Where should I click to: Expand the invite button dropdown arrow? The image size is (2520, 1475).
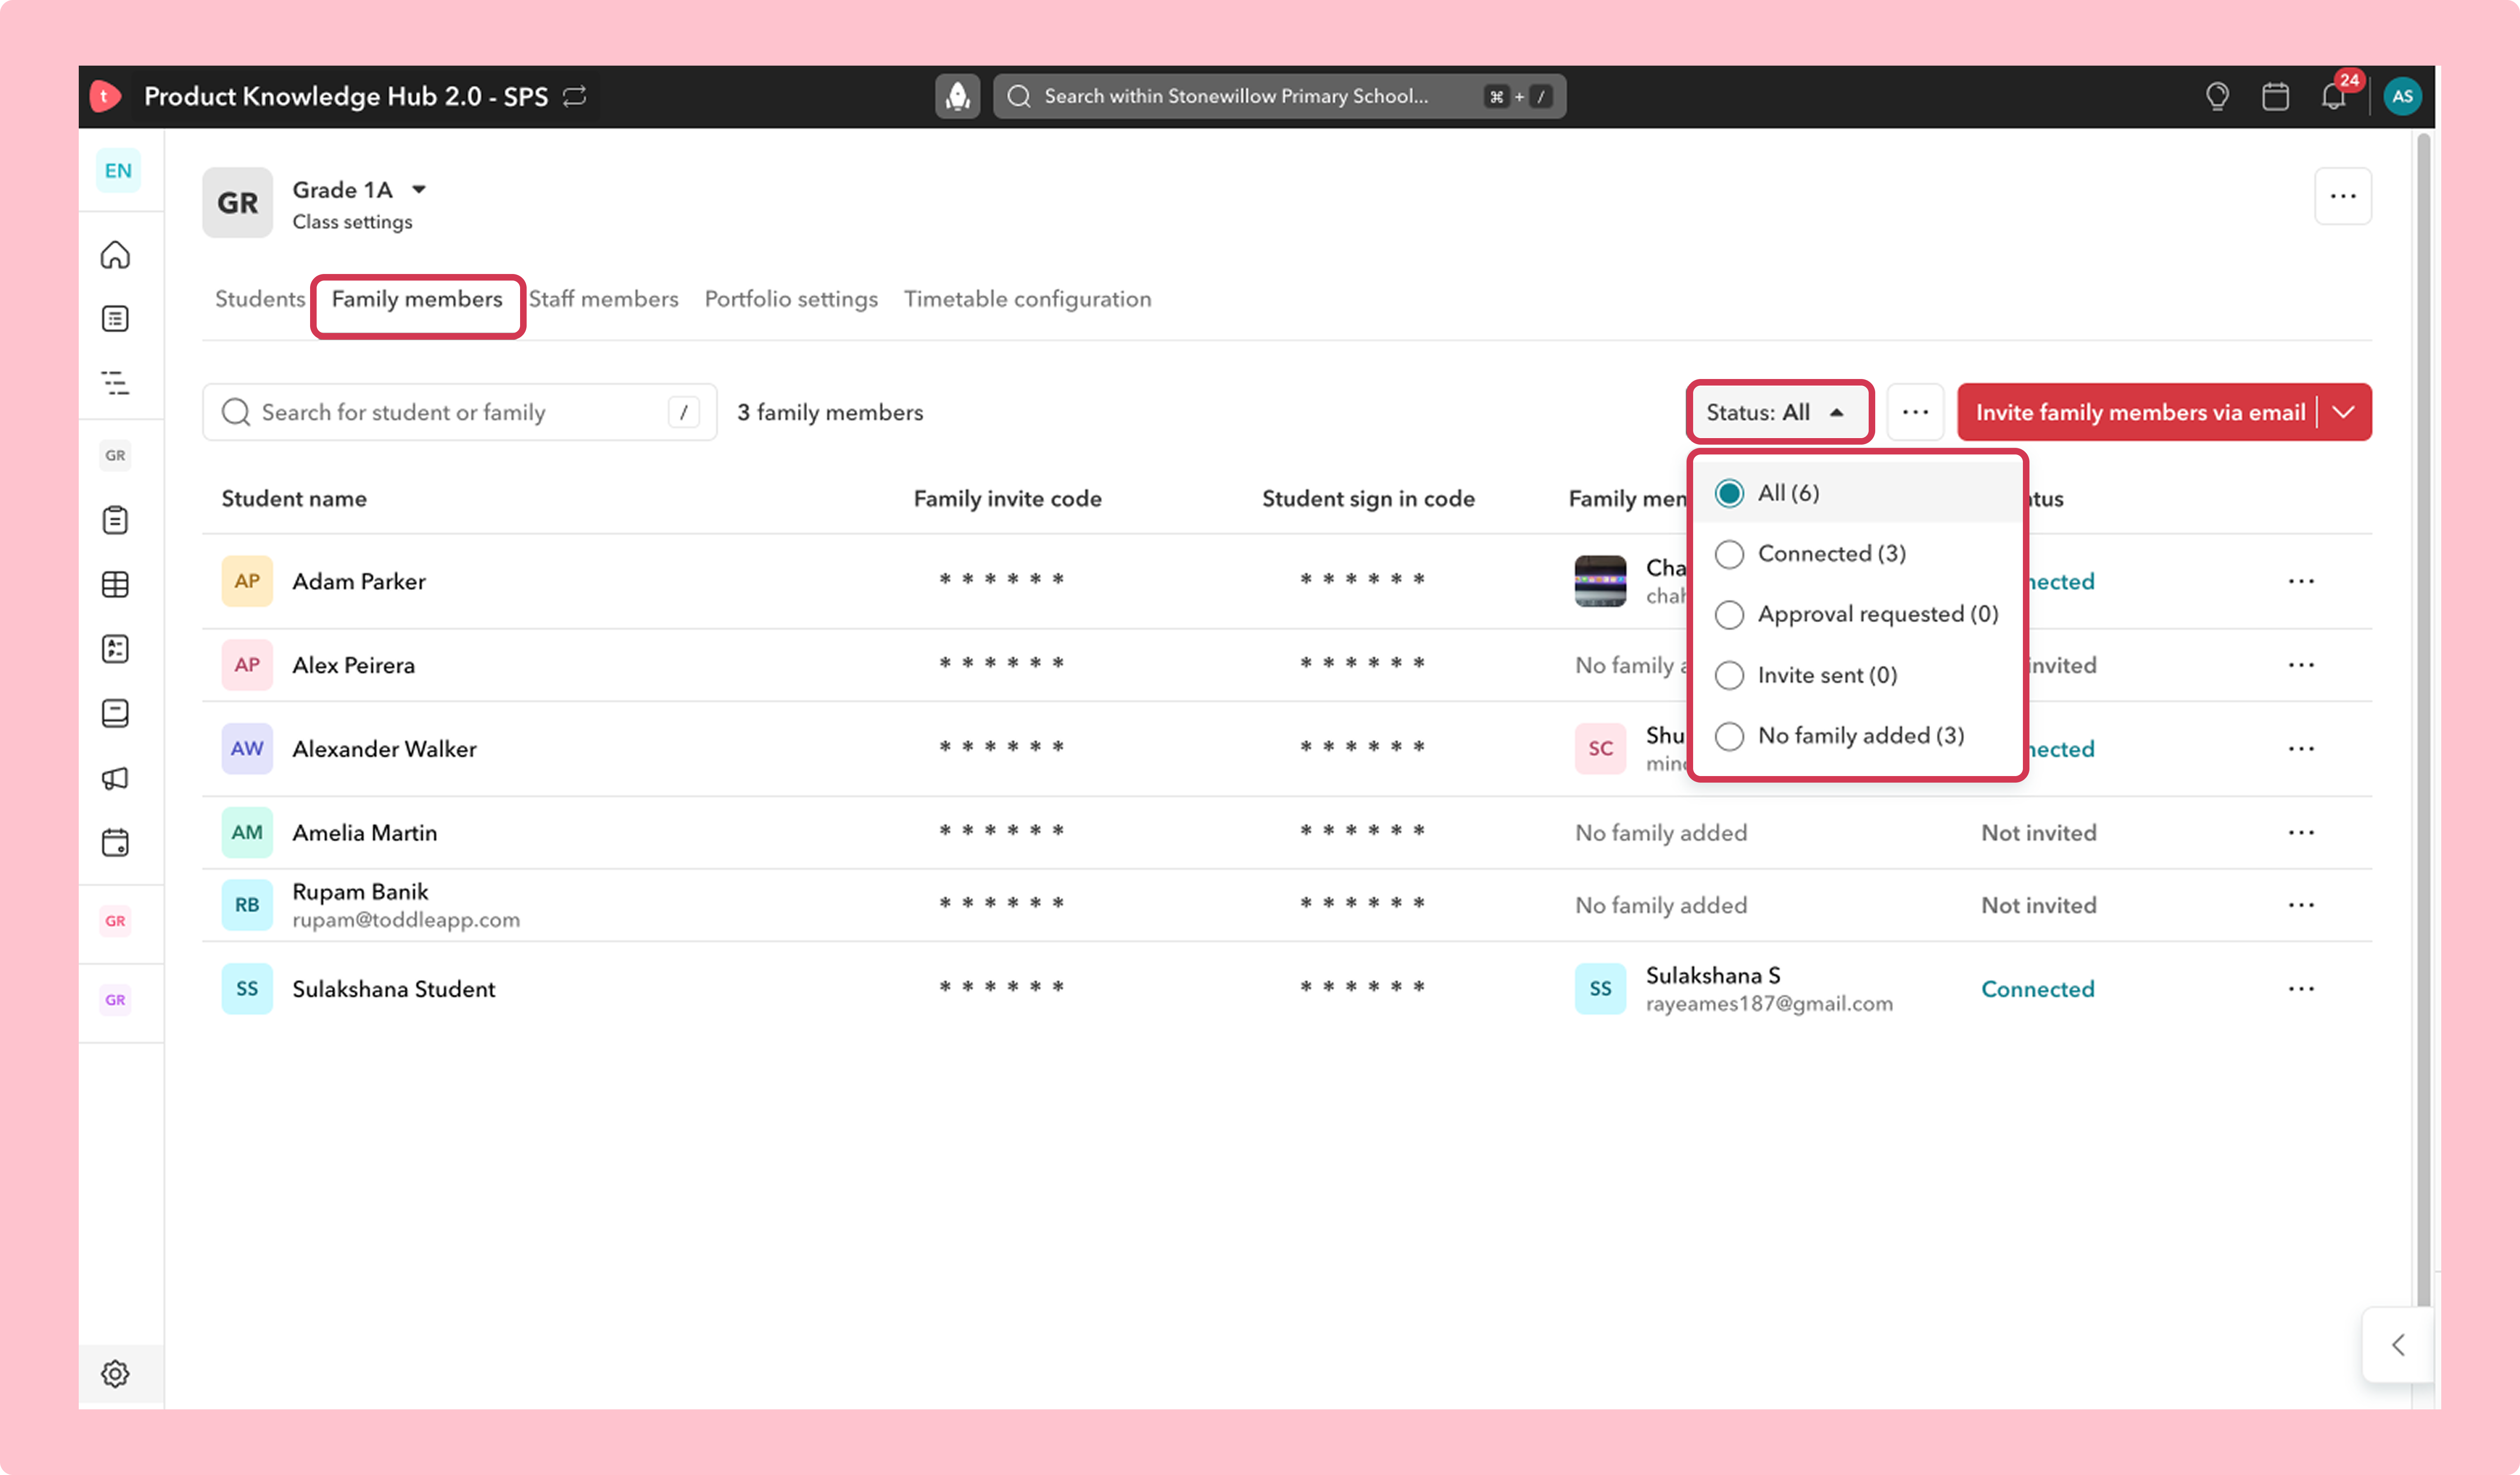click(2344, 412)
